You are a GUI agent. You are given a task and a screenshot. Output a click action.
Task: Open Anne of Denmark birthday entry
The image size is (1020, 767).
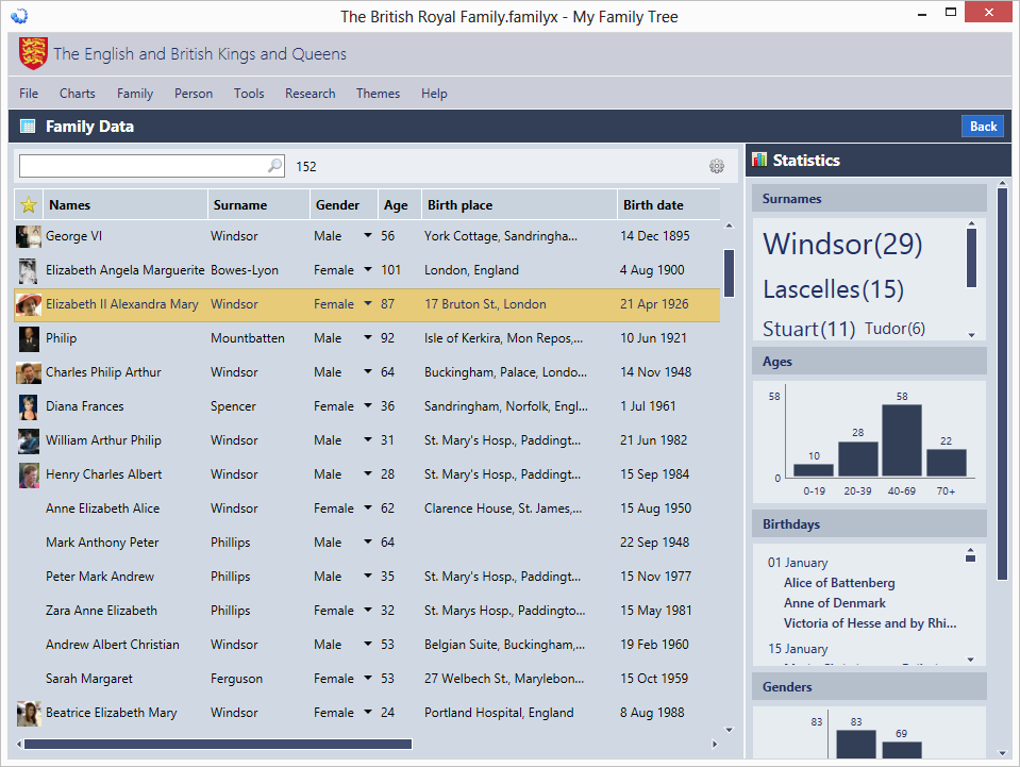click(835, 603)
